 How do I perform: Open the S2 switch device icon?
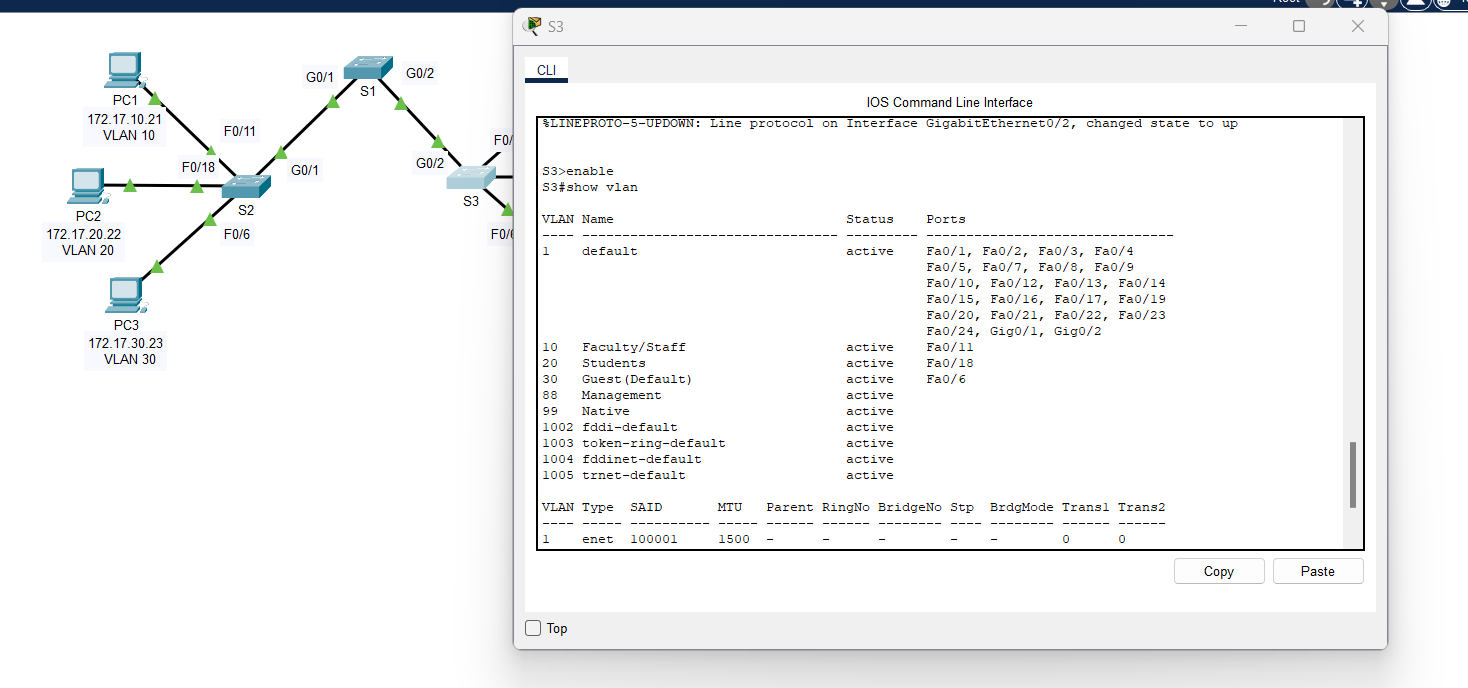249,185
